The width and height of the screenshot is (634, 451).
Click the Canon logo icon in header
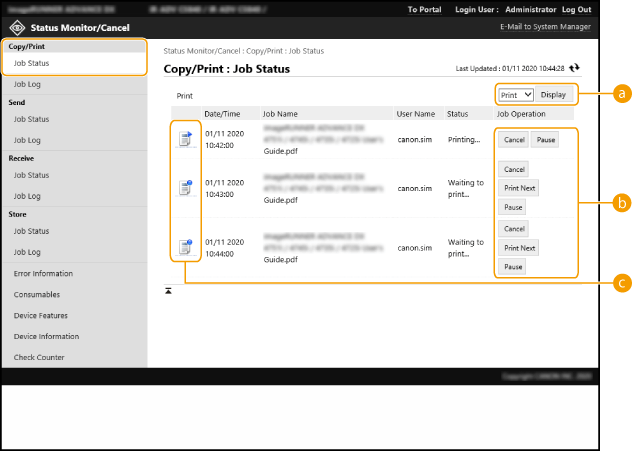pyautogui.click(x=15, y=27)
